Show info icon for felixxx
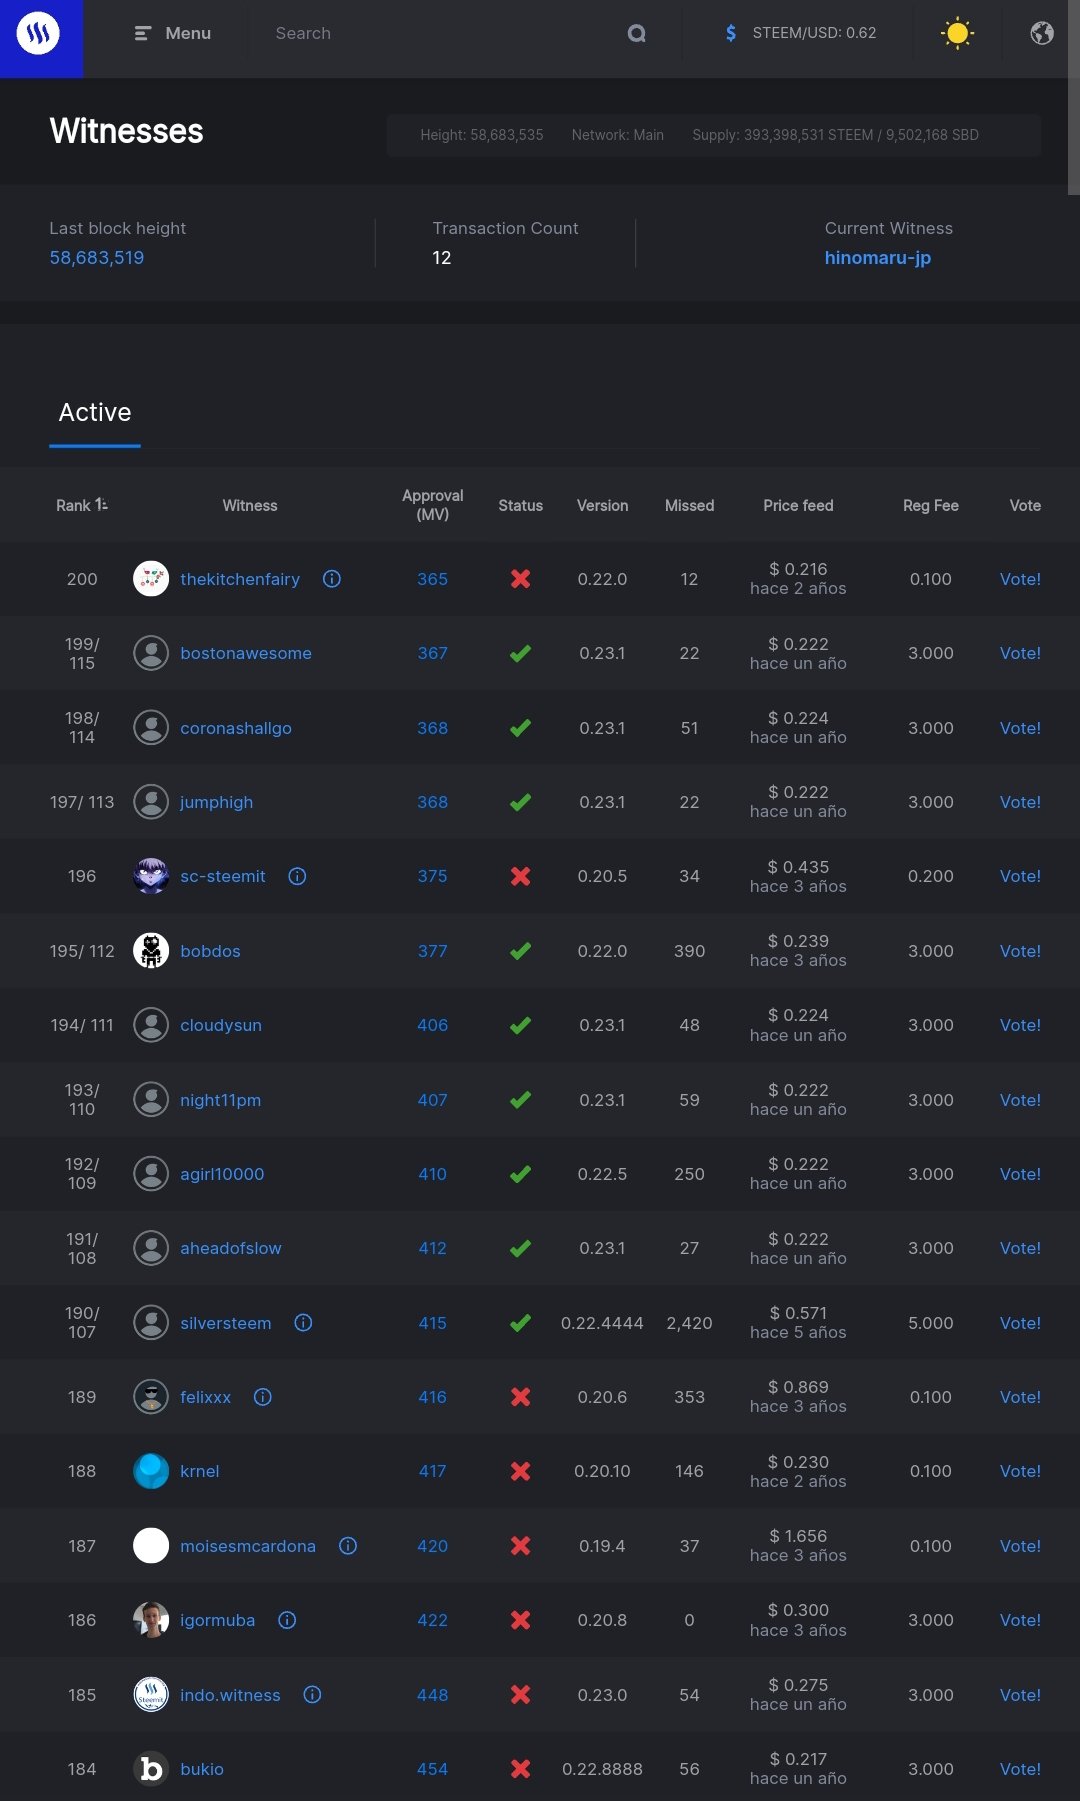Image resolution: width=1080 pixels, height=1801 pixels. [263, 1397]
